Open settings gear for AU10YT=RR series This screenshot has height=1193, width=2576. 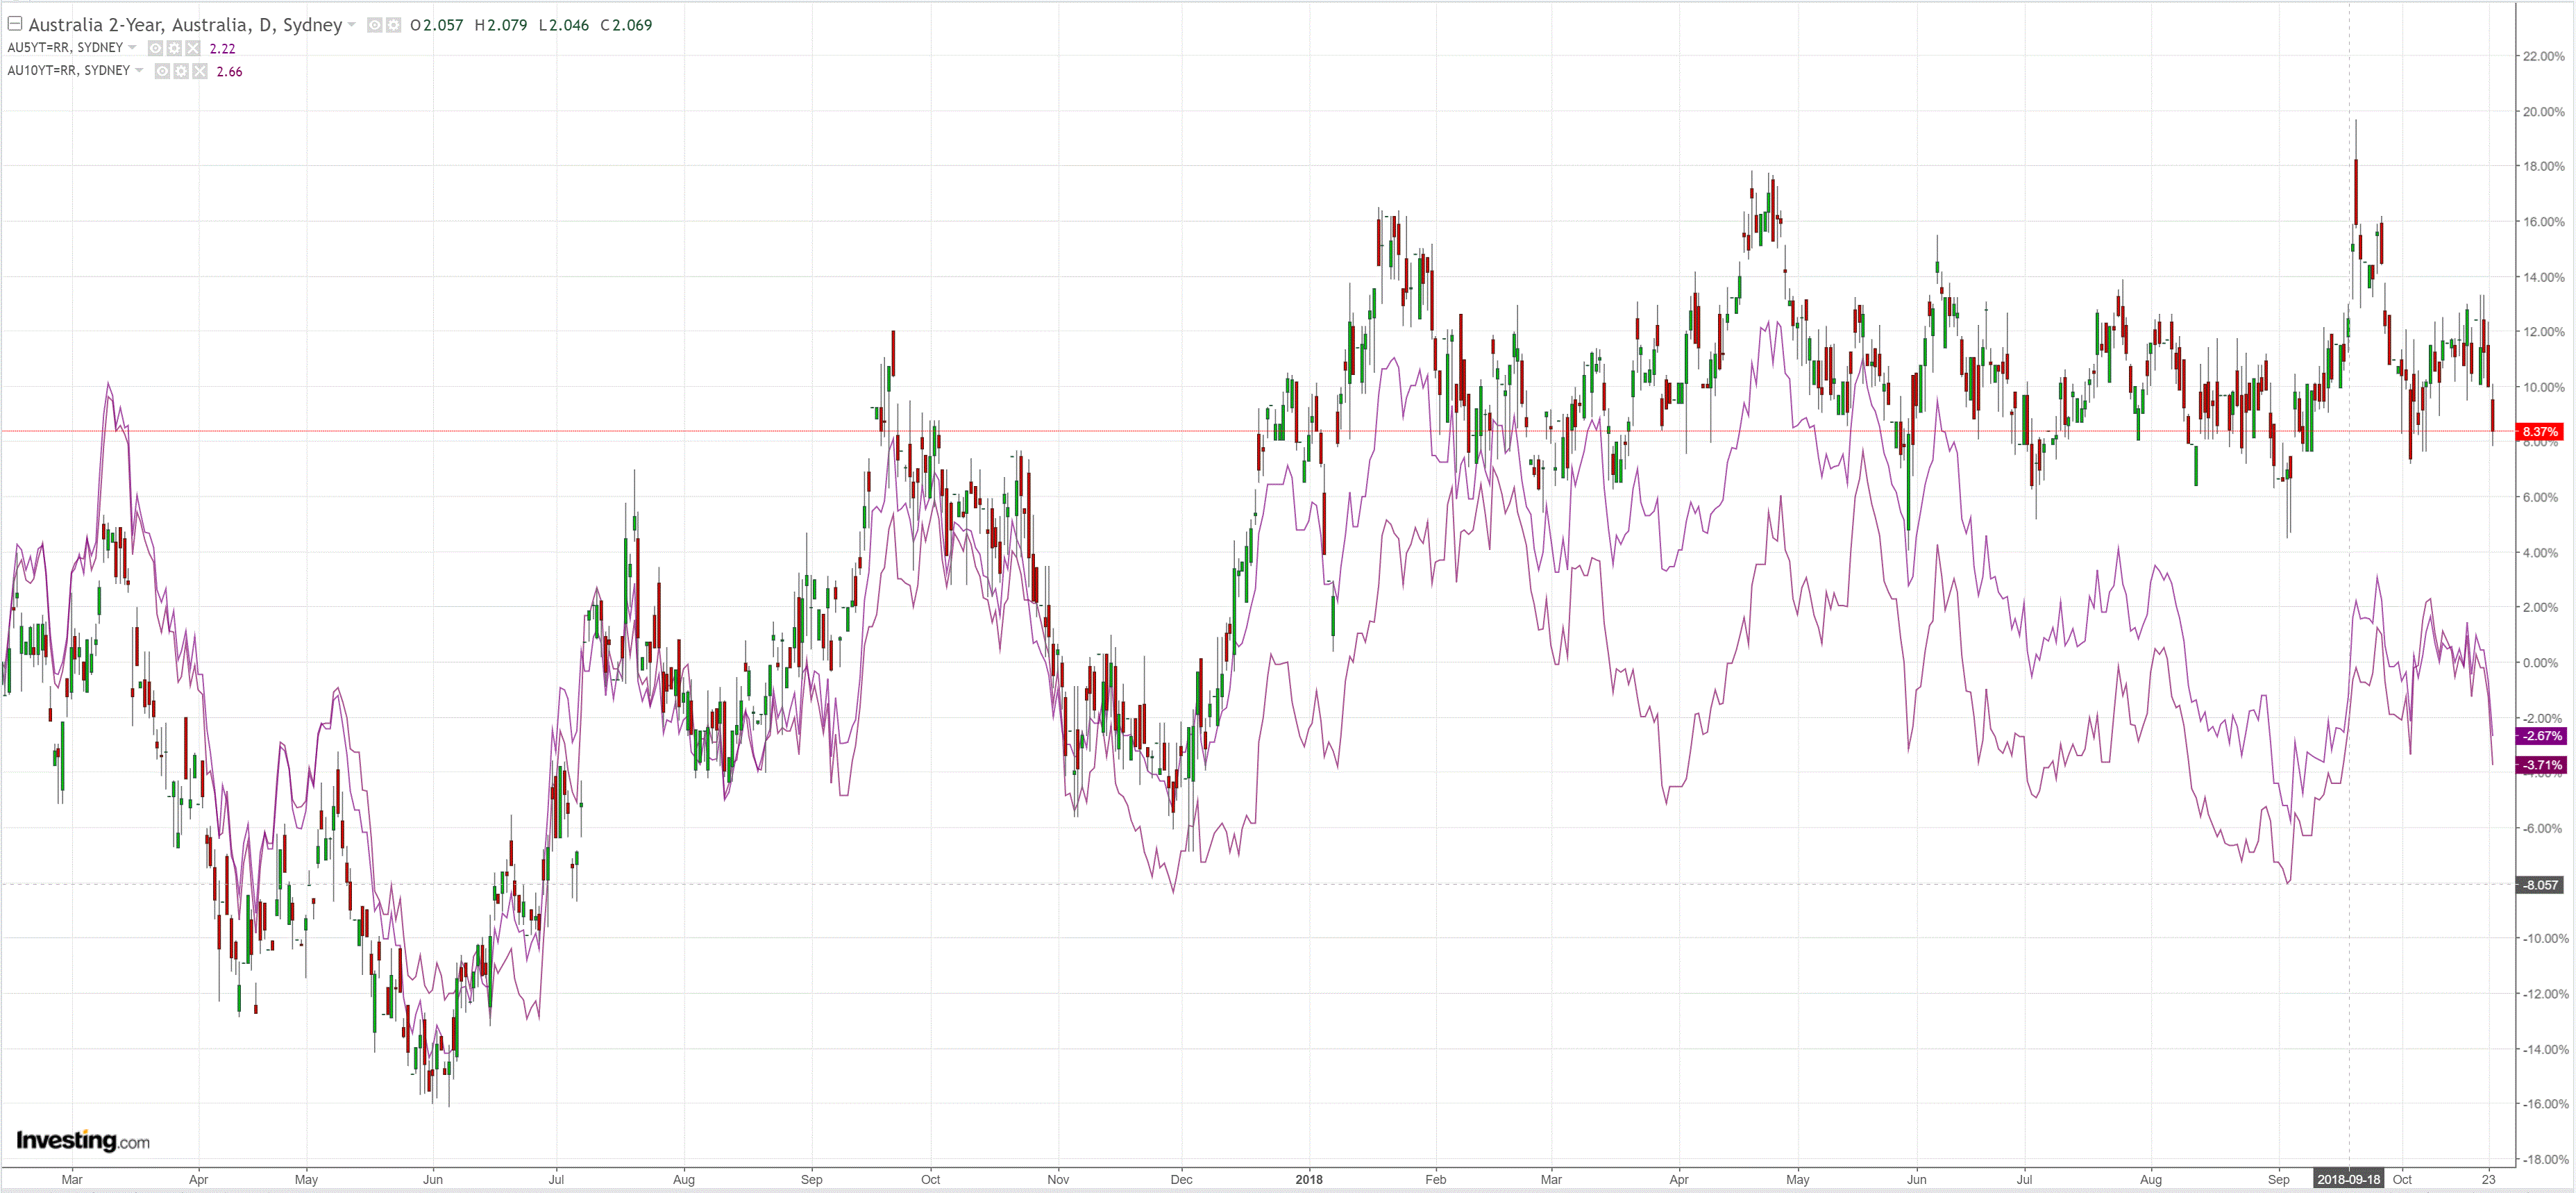[181, 71]
